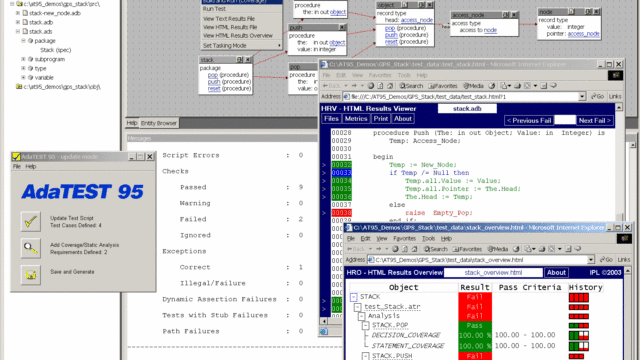
Task: Click Search in the test_stack browser toolbar
Action: pos(411,86)
